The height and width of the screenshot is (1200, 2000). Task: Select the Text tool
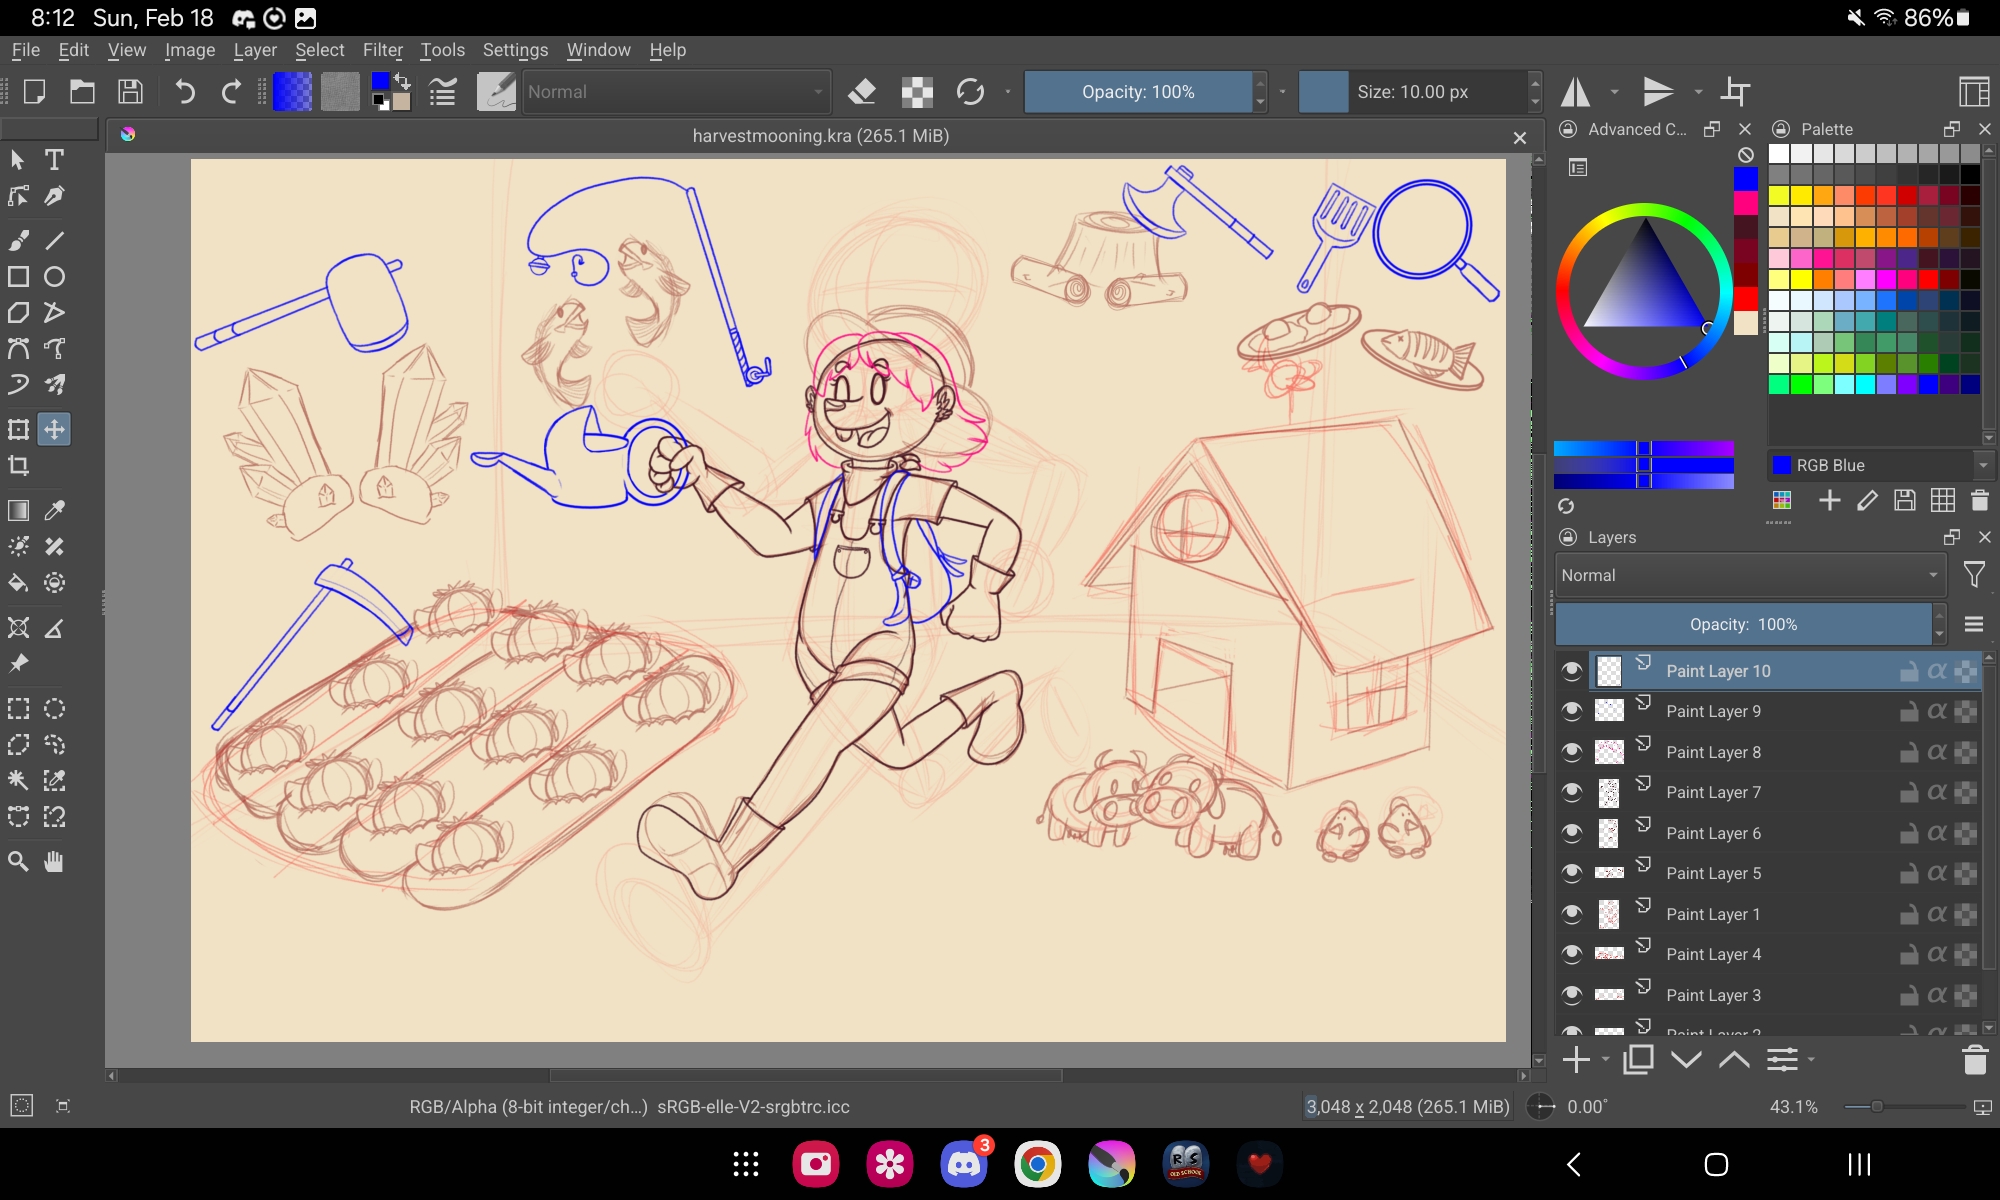[54, 160]
